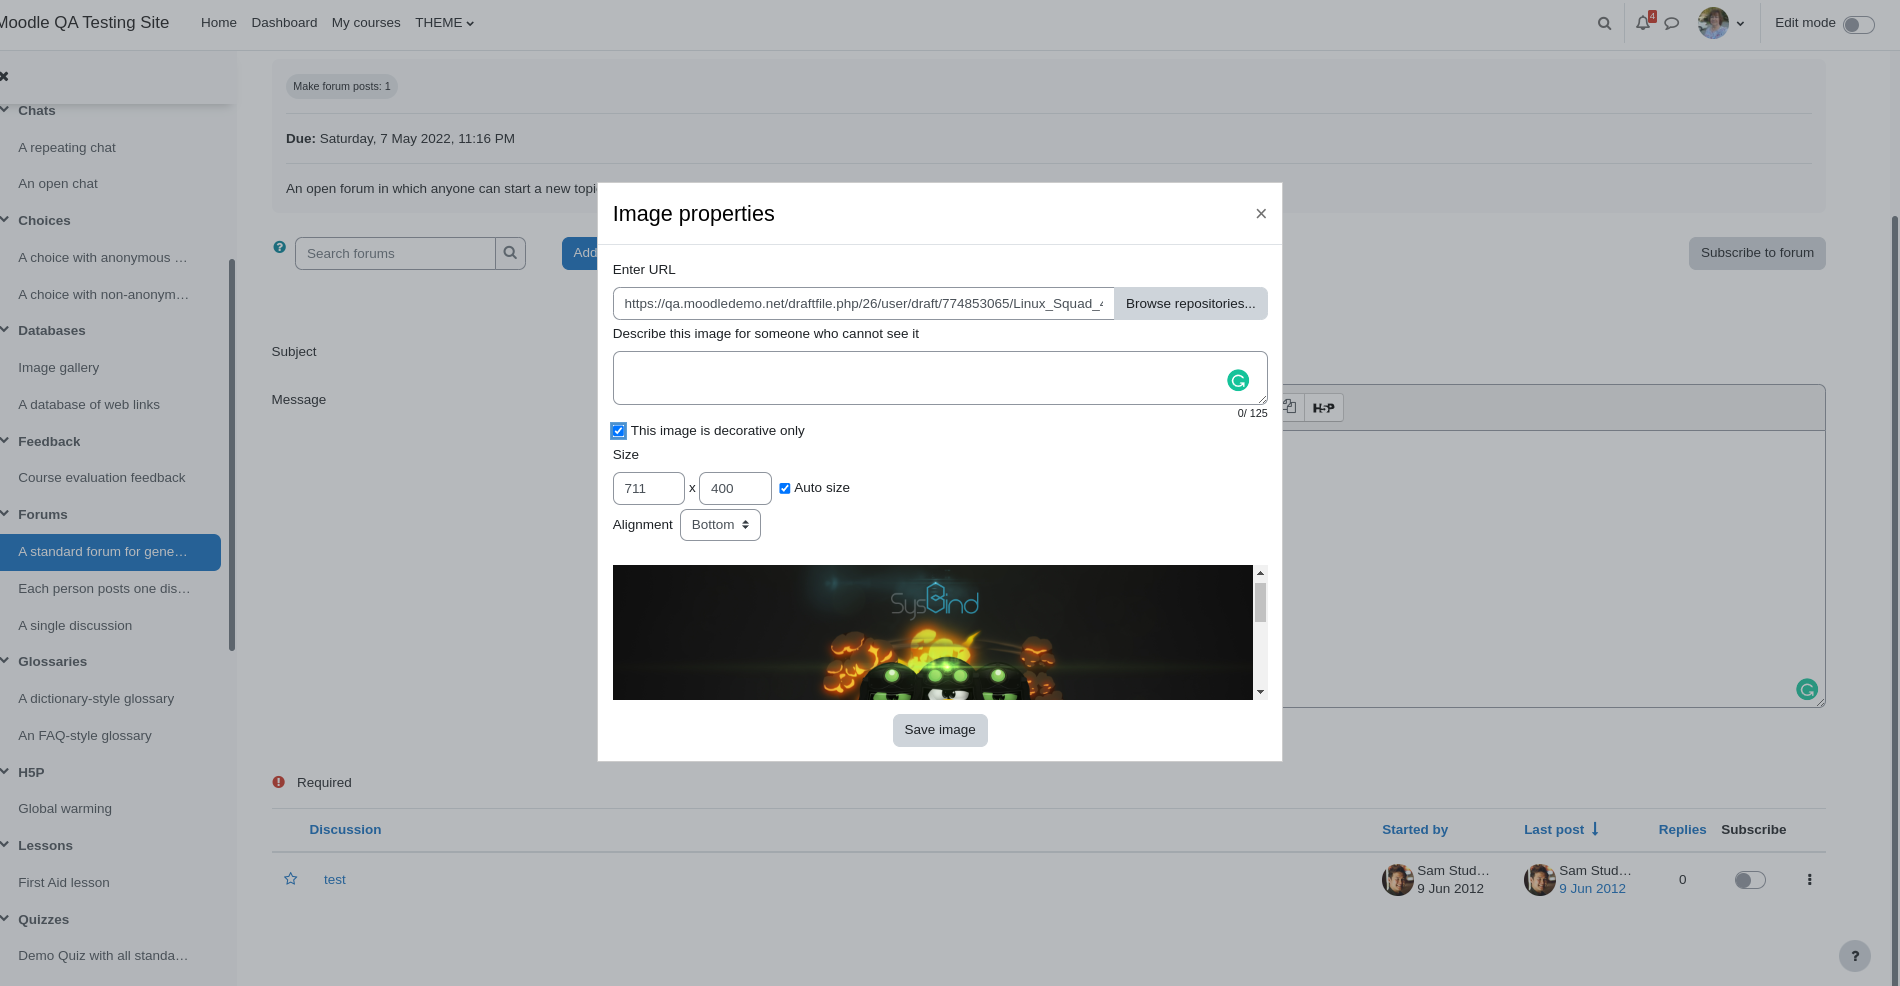Toggle the Auto size checkbox

click(785, 488)
